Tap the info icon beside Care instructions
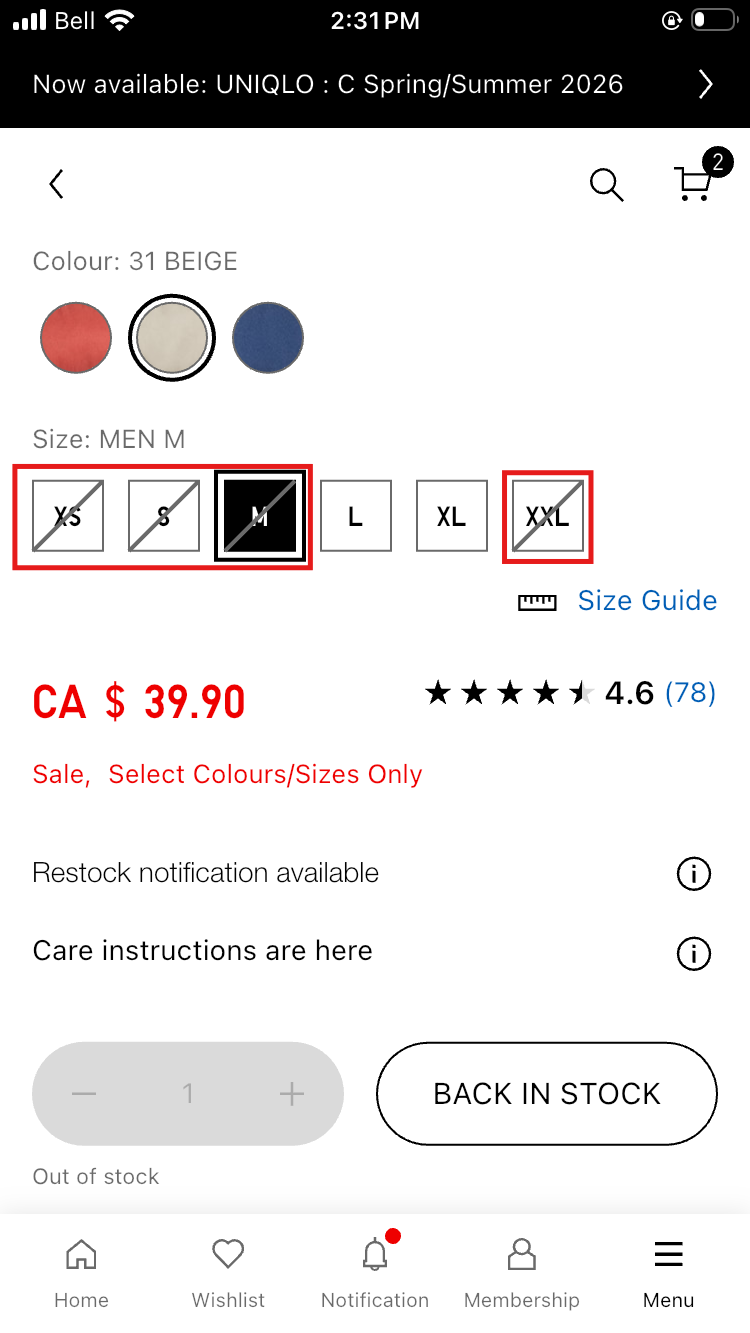750x1333 pixels. coord(693,953)
